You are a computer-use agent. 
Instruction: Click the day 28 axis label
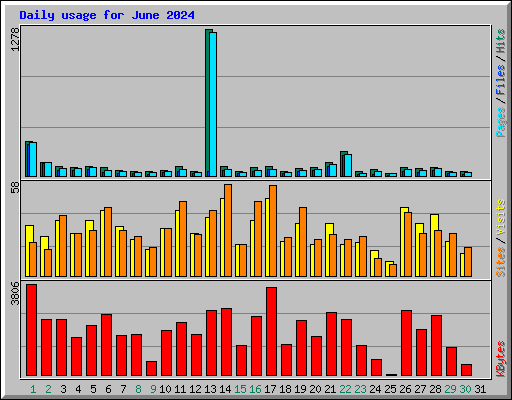435,389
